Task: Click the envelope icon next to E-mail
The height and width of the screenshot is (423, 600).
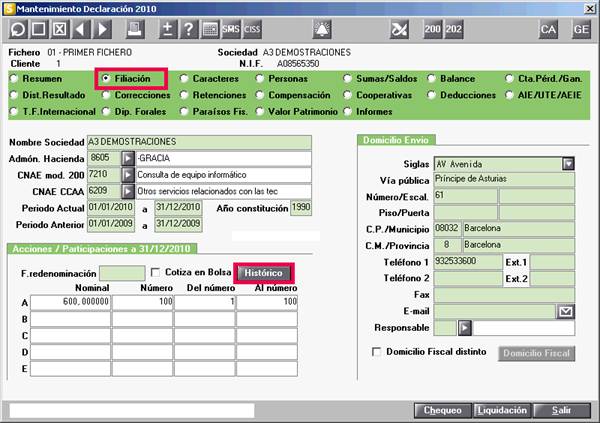Action: [566, 312]
